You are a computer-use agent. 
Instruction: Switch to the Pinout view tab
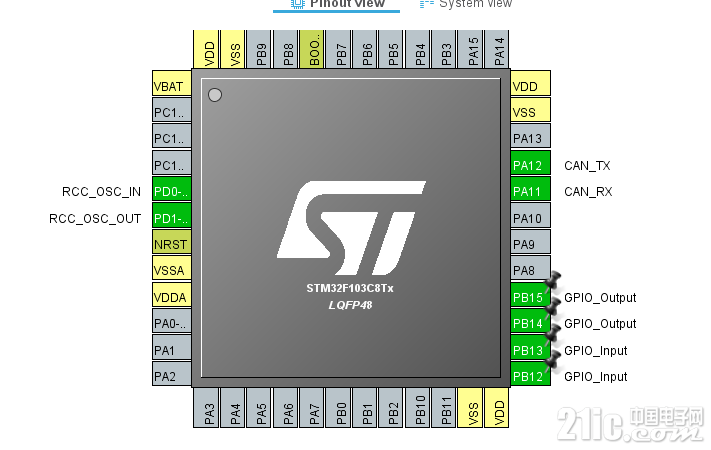pos(336,4)
